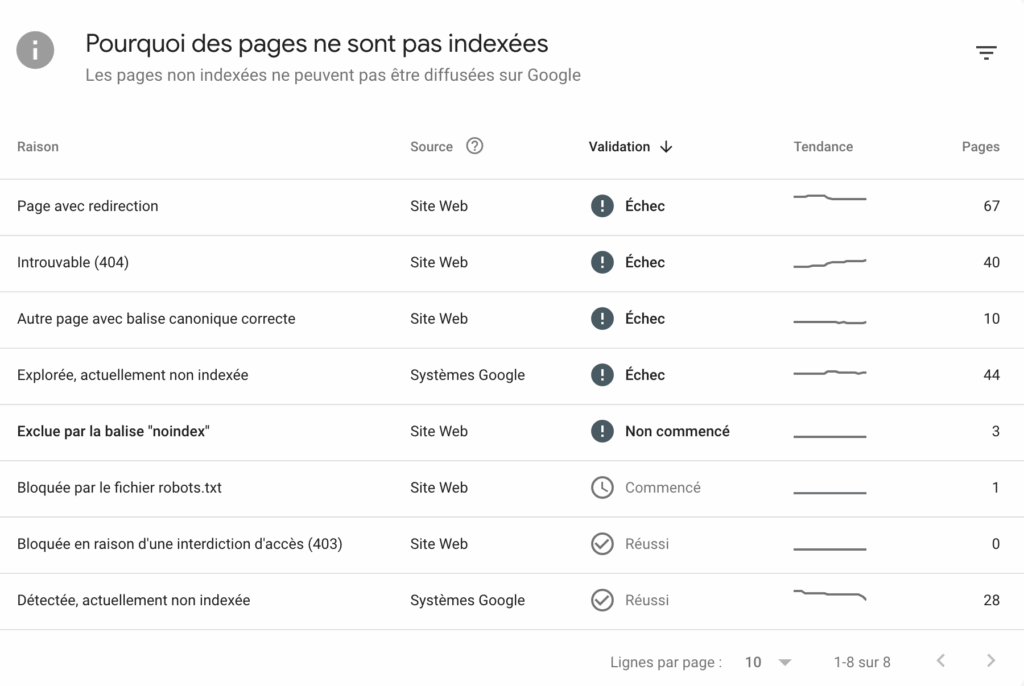The width and height of the screenshot is (1024, 686).
Task: Click trend sparkline for Détectée, actuellement non indexée
Action: tap(829, 597)
